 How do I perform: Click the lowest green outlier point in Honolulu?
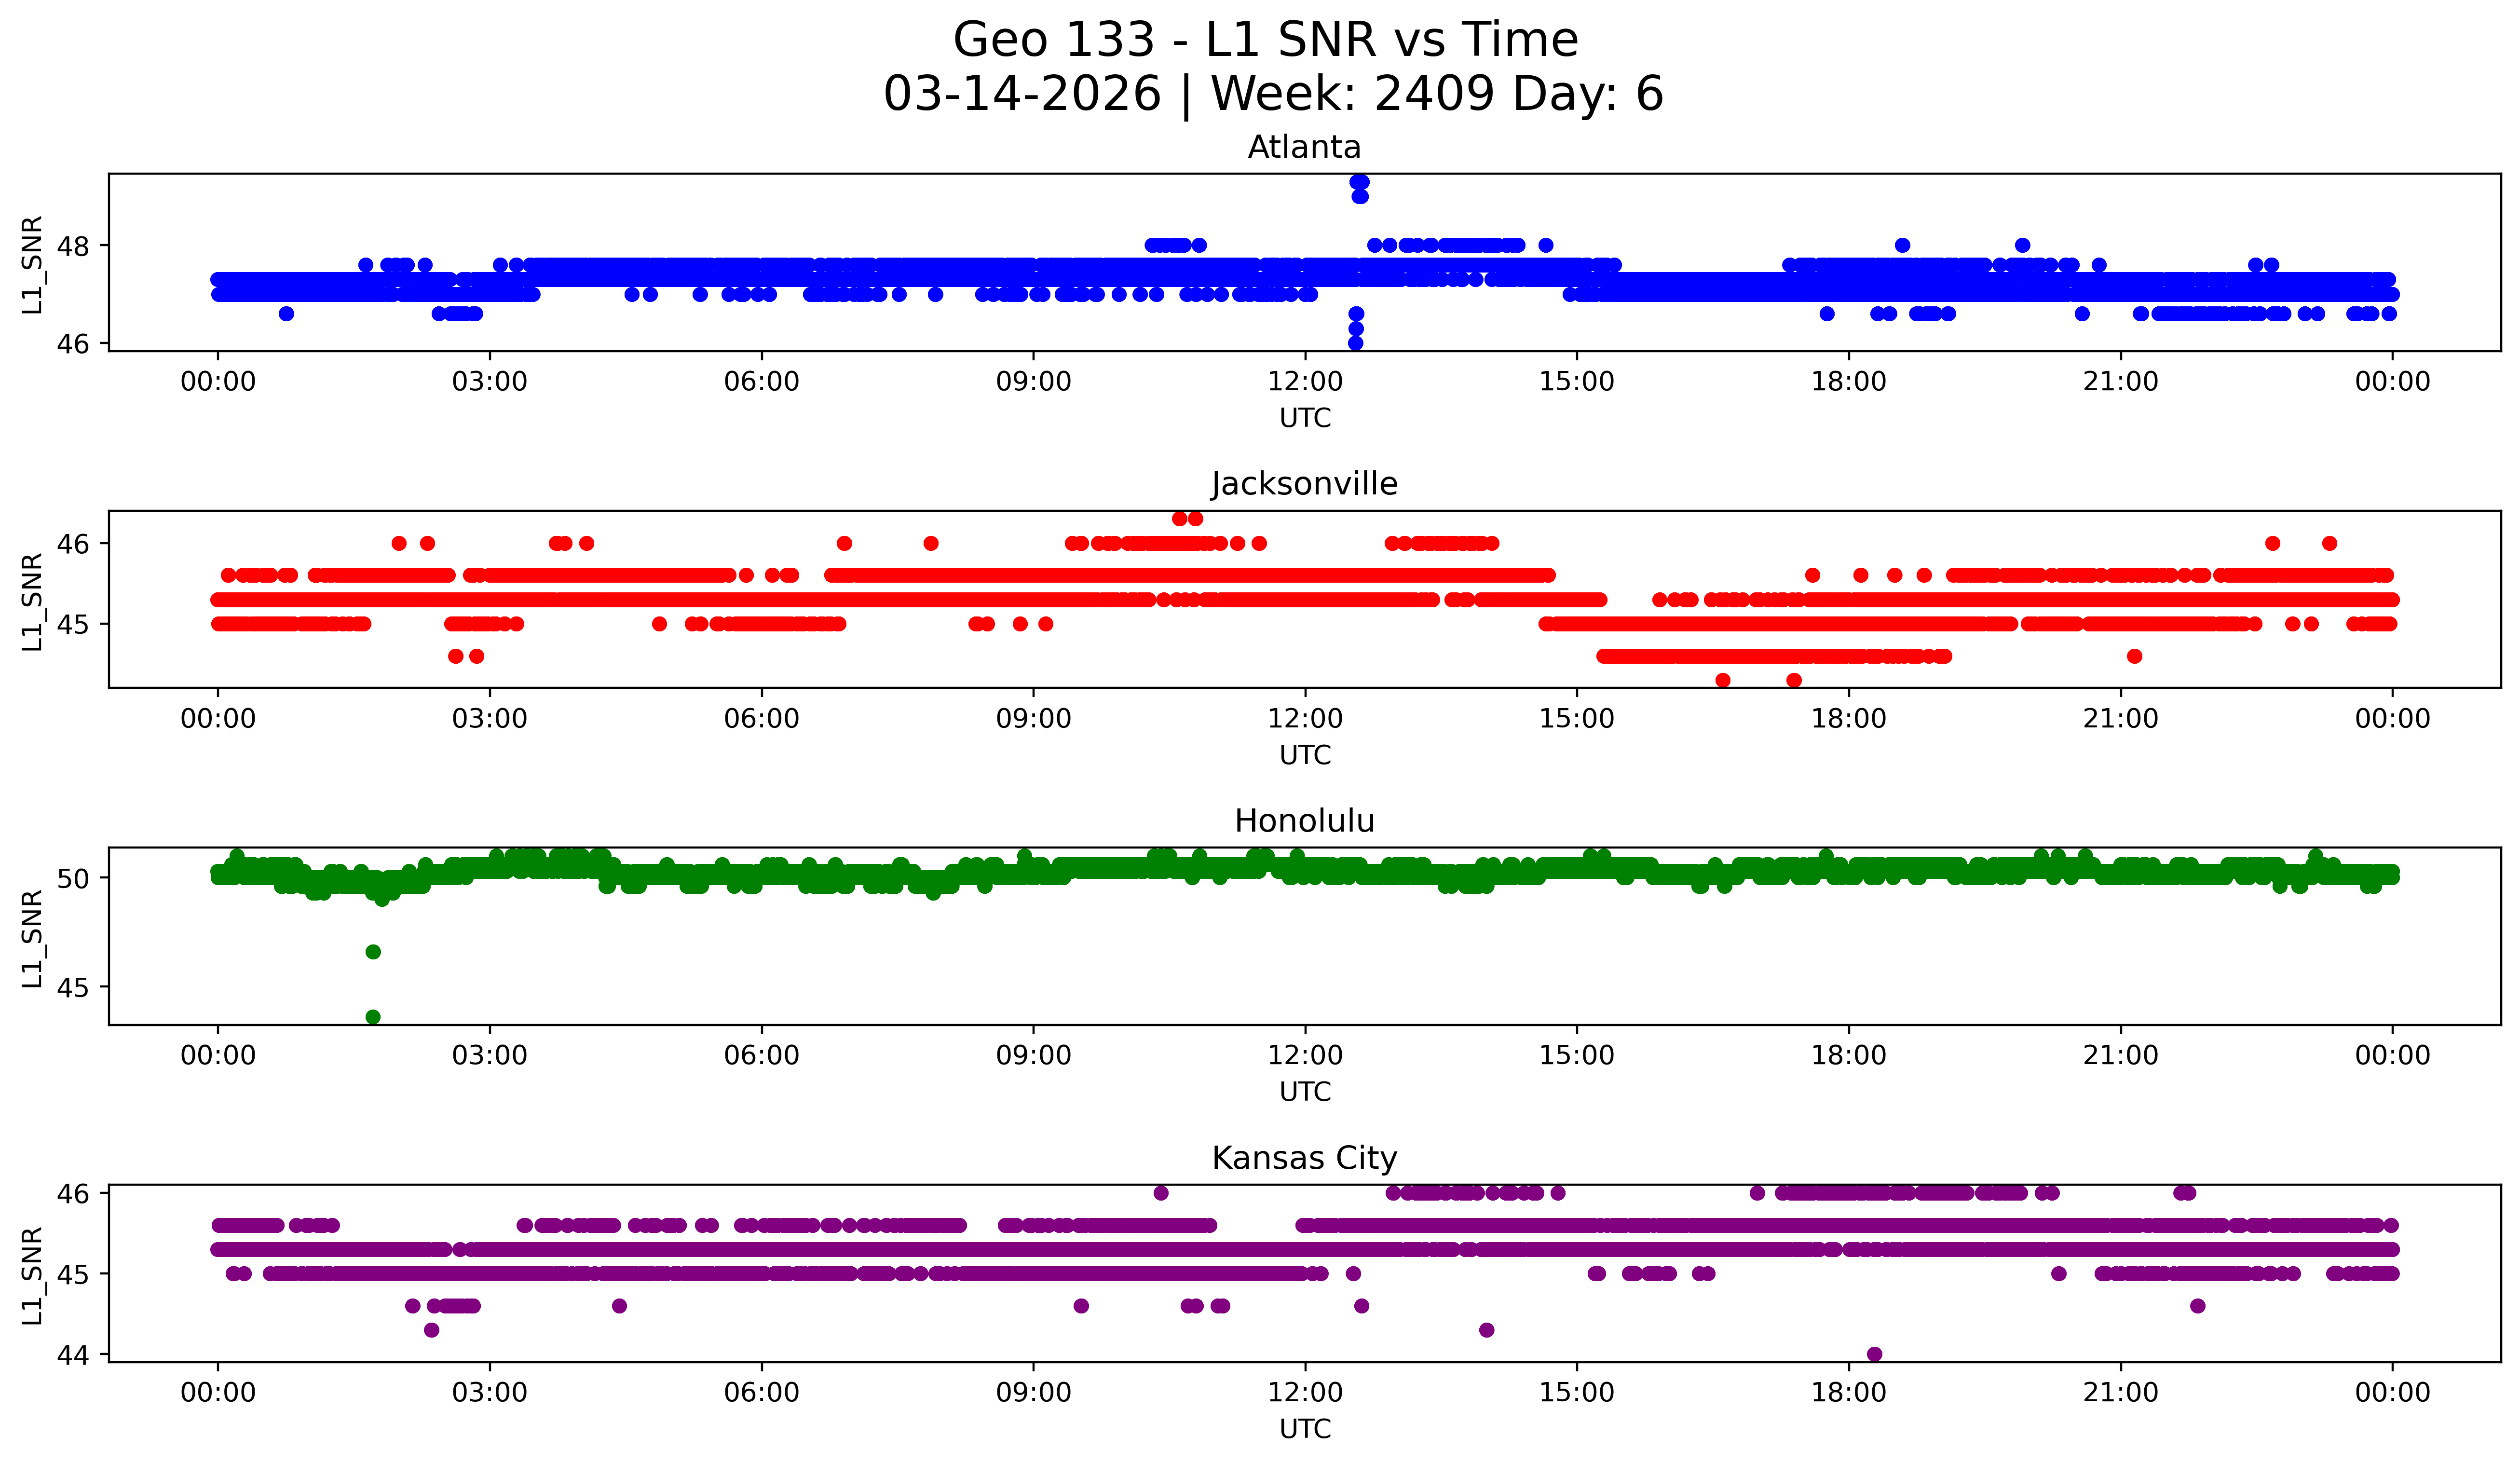tap(373, 1017)
